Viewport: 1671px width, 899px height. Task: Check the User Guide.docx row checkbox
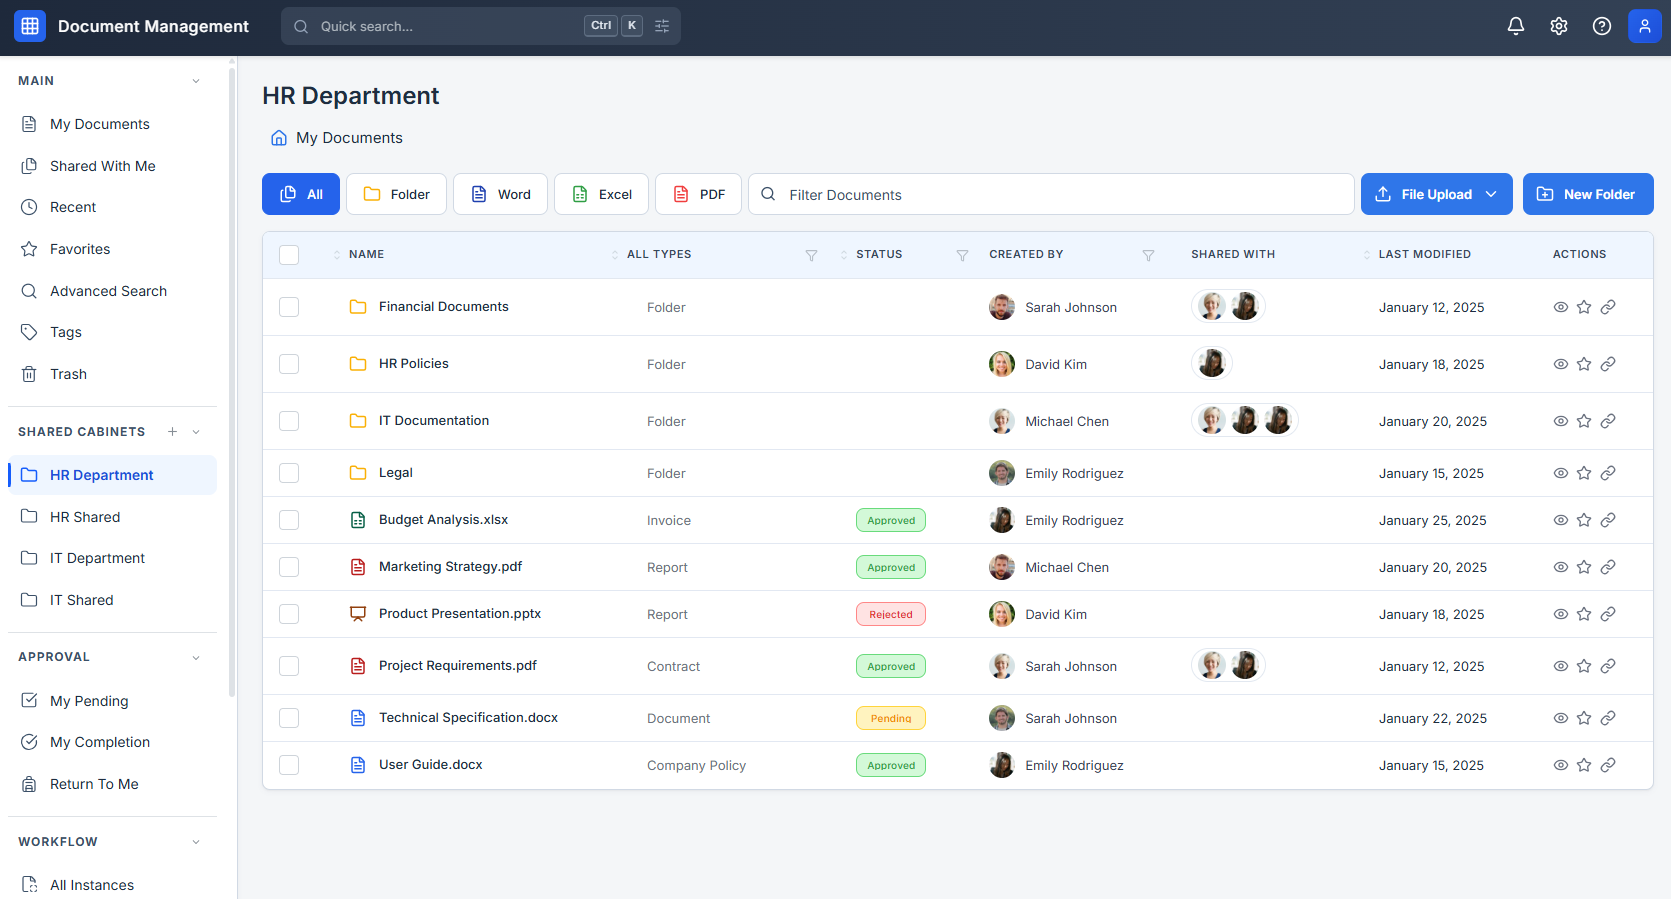[289, 765]
